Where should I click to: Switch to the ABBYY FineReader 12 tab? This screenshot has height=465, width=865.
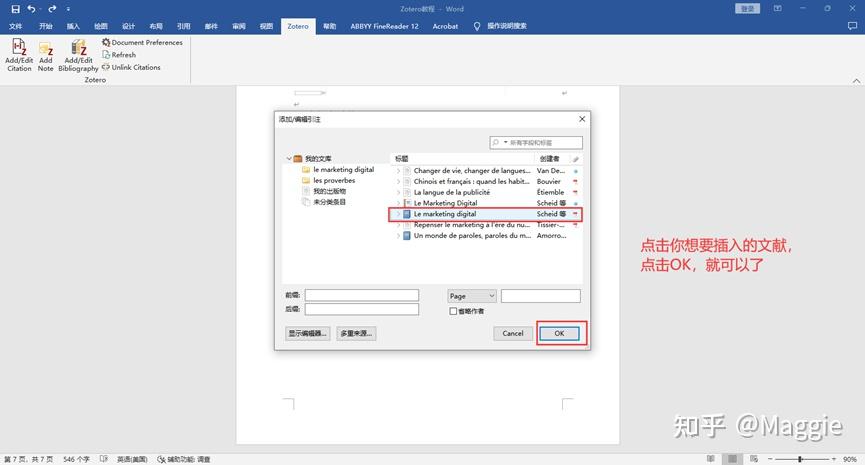point(385,26)
